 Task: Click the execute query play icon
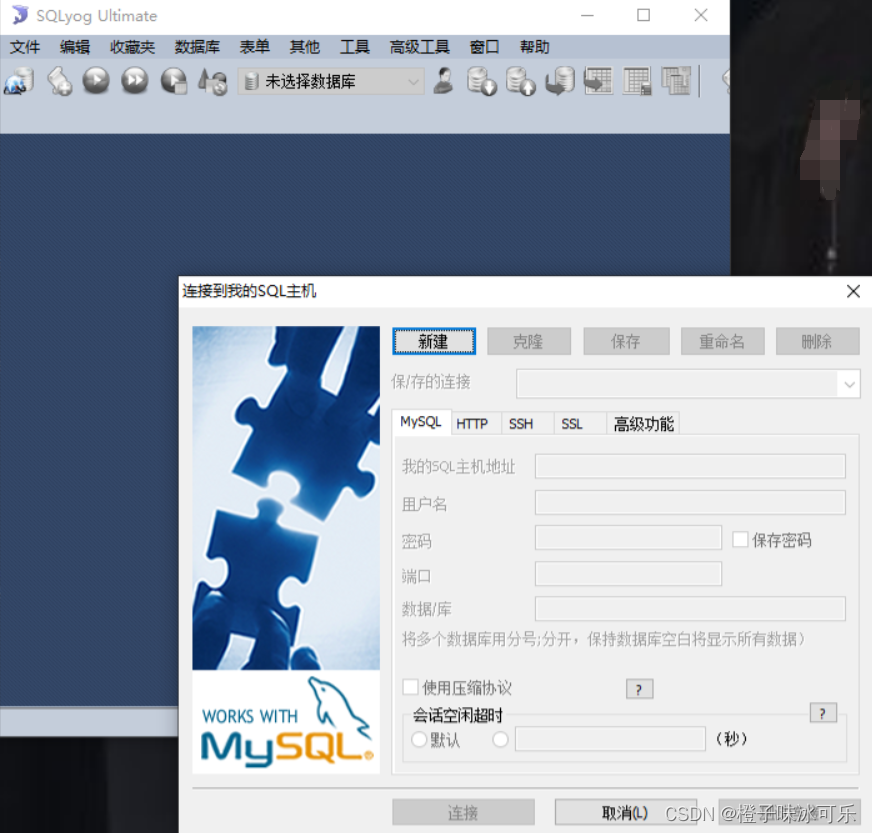tap(96, 81)
